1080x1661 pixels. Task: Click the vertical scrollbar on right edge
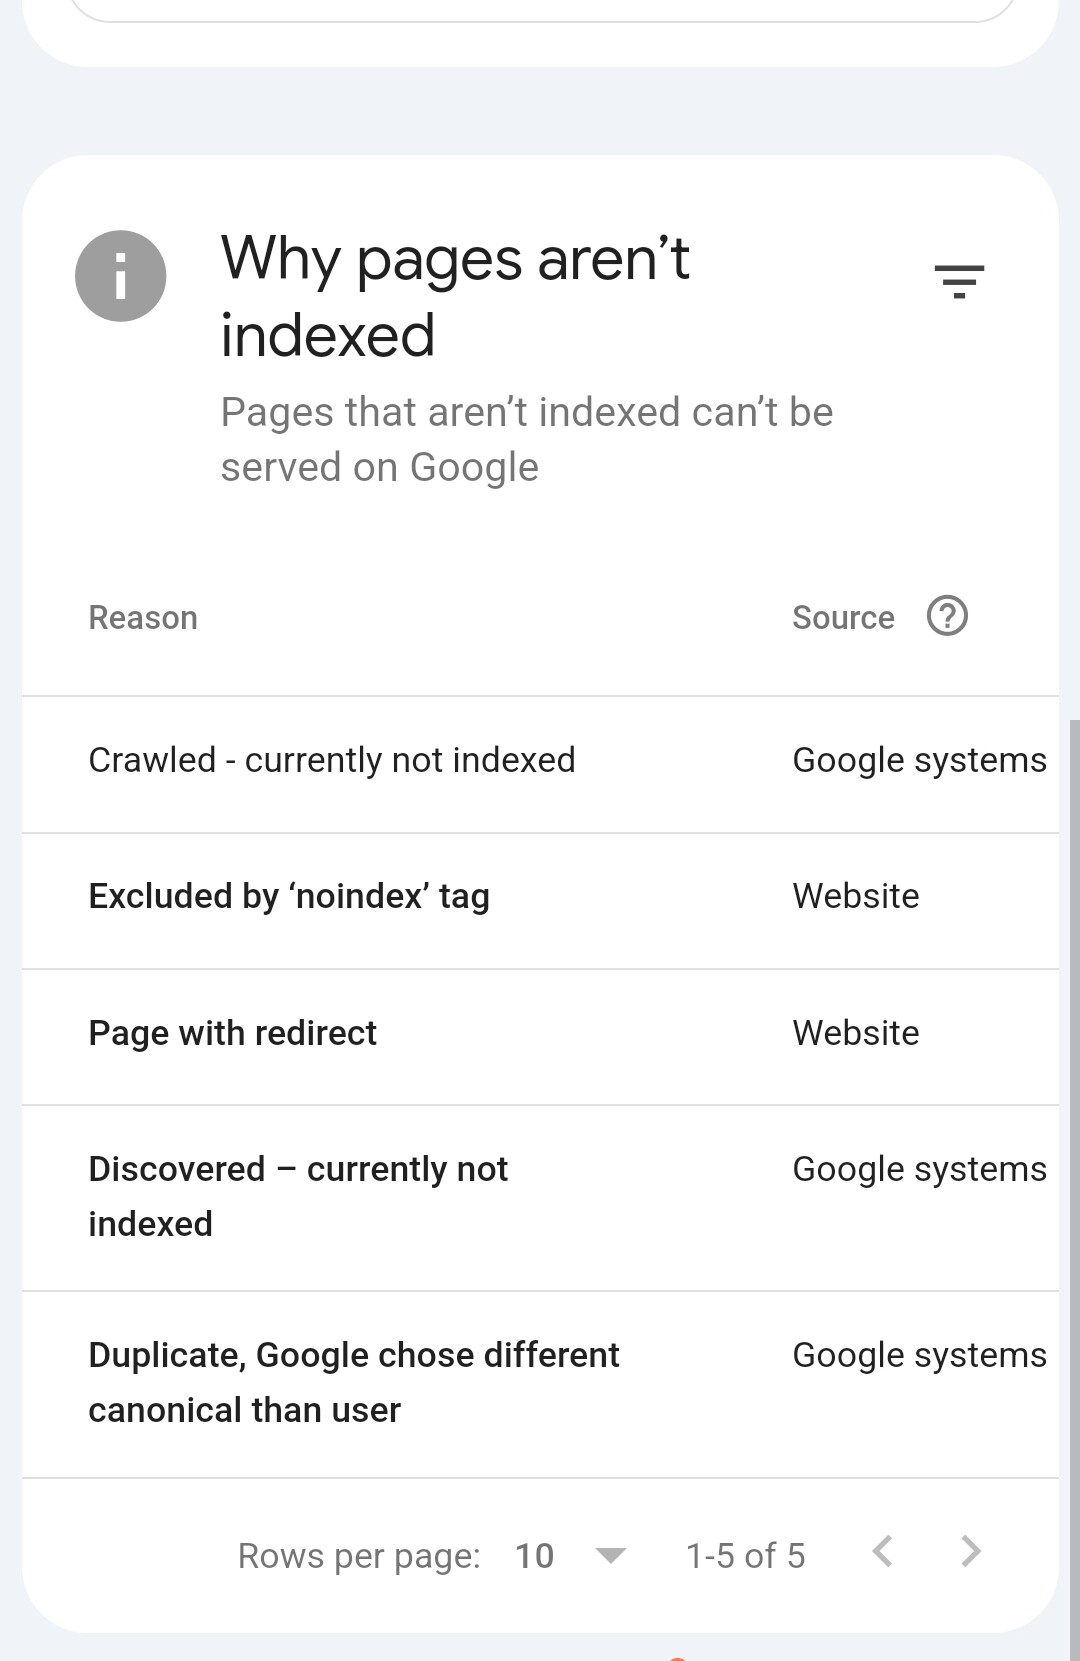point(1074,1190)
